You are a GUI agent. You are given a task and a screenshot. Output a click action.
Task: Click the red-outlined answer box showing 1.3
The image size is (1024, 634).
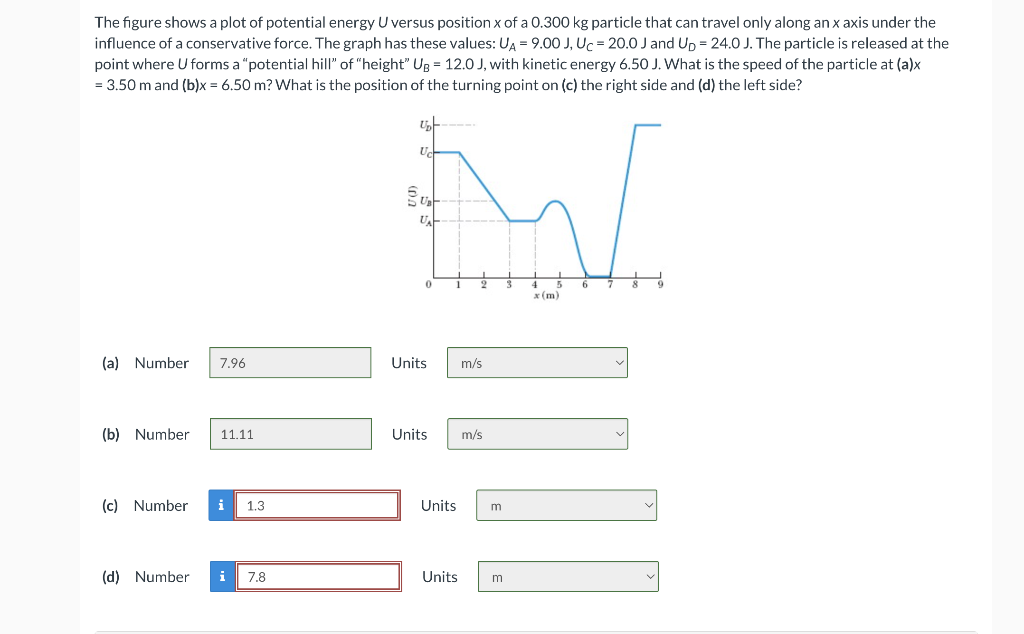click(x=318, y=505)
